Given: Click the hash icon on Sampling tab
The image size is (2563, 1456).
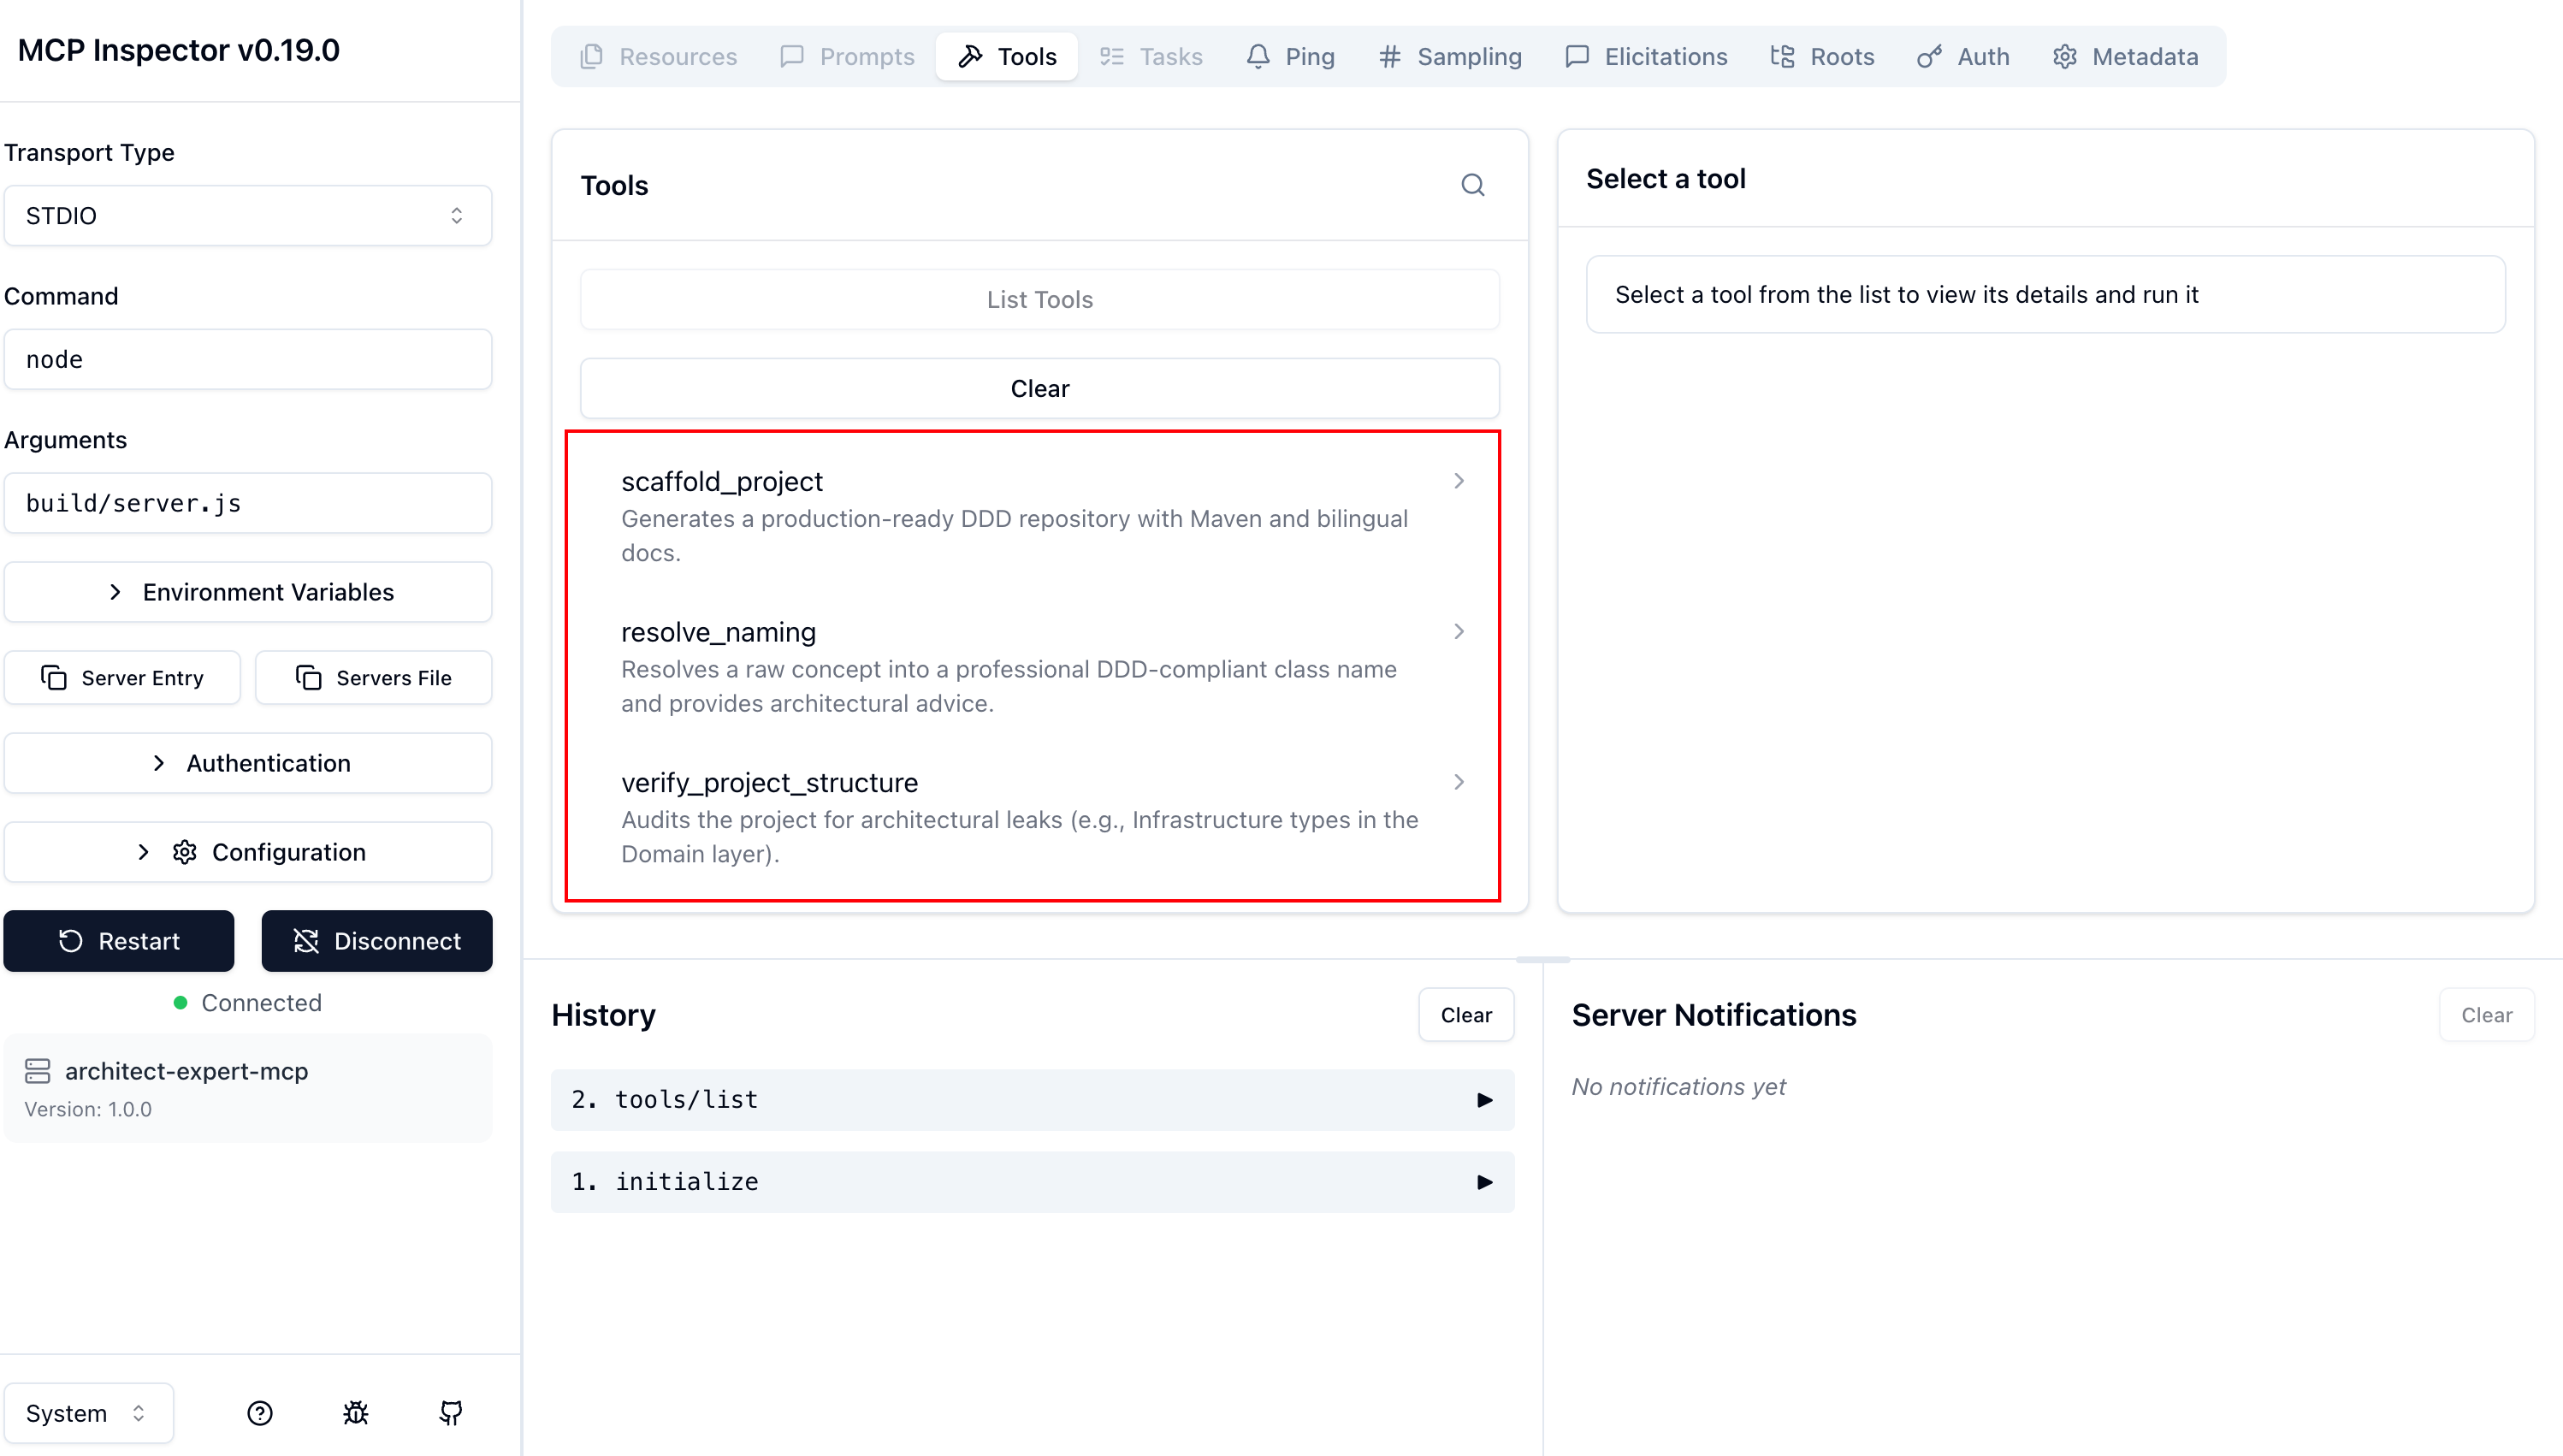Looking at the screenshot, I should [x=1390, y=57].
